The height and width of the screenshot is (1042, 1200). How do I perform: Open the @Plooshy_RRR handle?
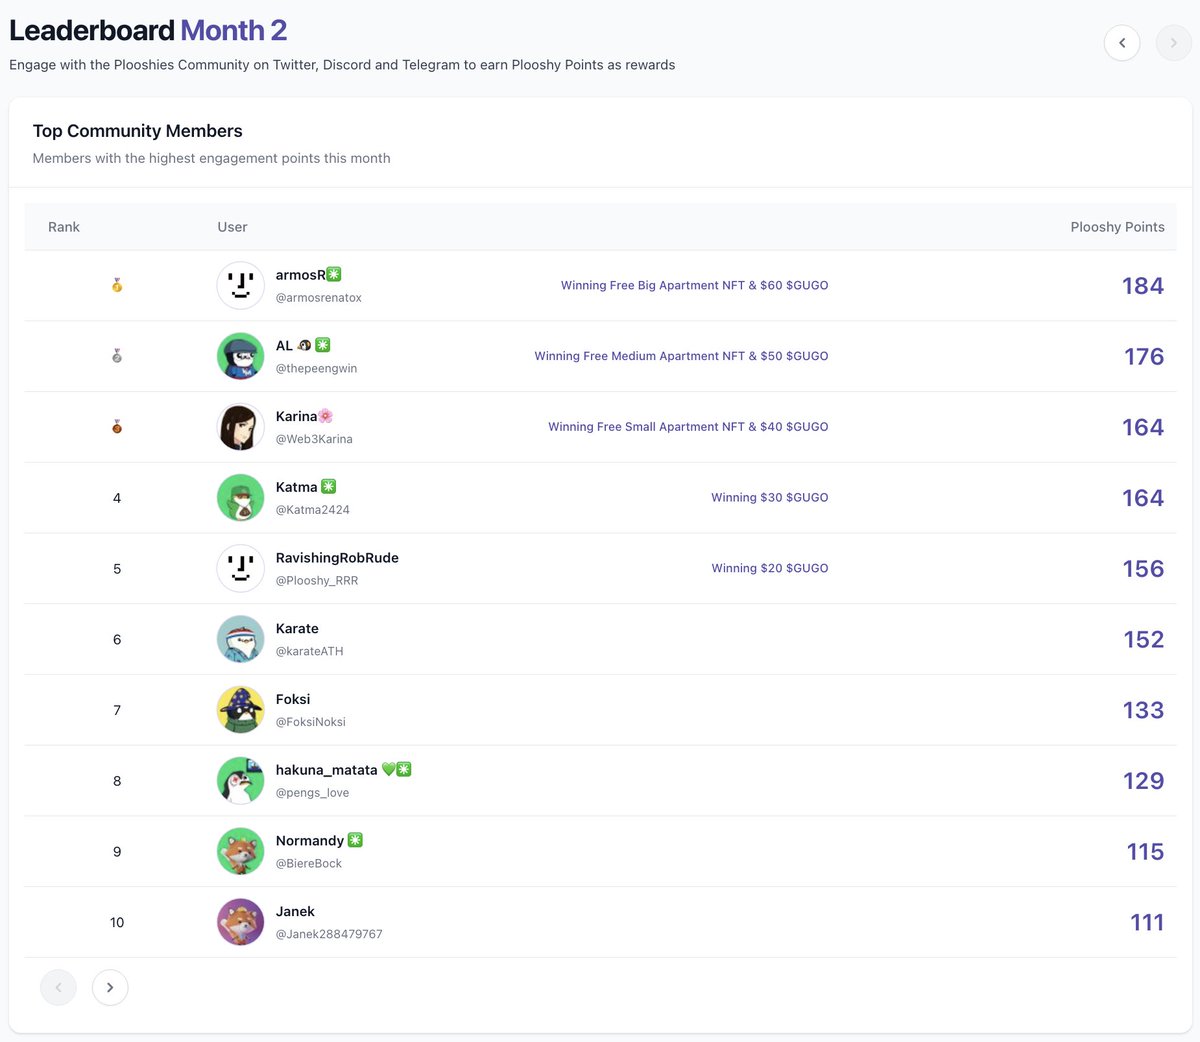click(317, 581)
